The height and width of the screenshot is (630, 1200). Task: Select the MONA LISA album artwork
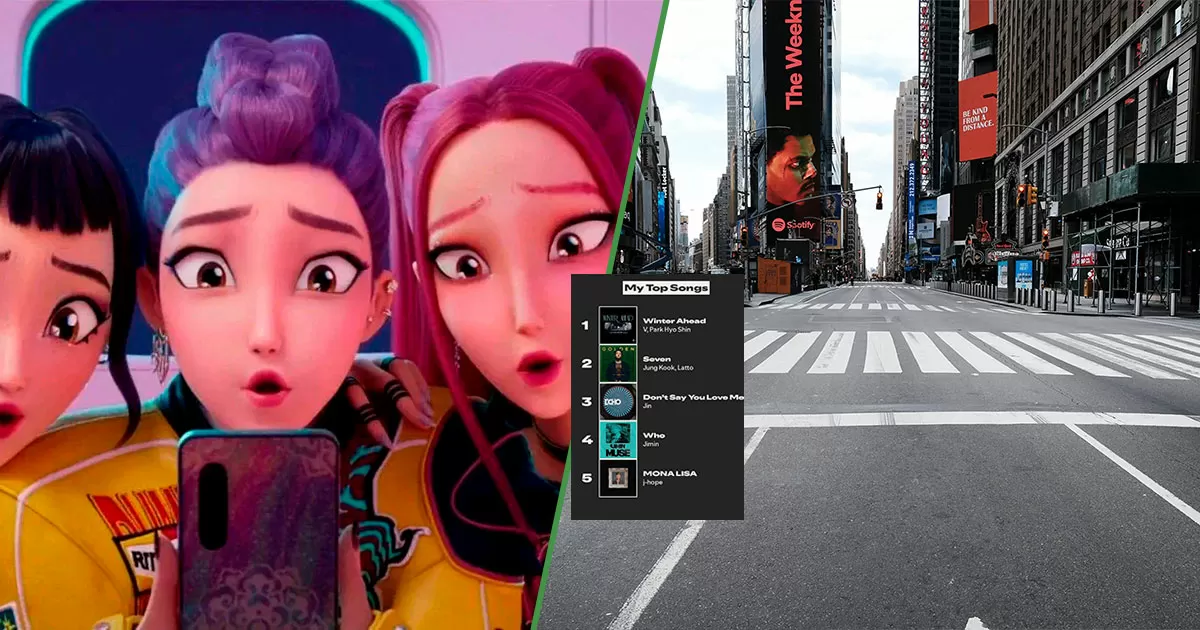pyautogui.click(x=617, y=478)
